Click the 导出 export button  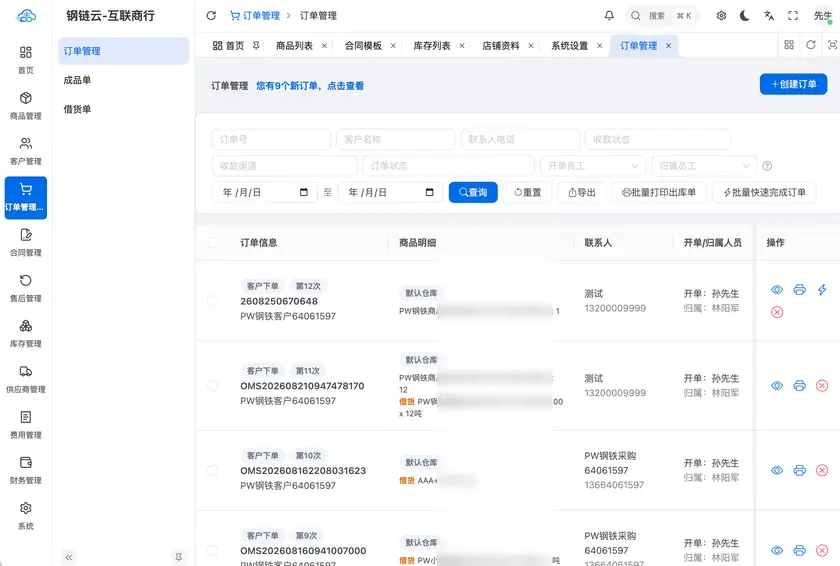pyautogui.click(x=582, y=192)
